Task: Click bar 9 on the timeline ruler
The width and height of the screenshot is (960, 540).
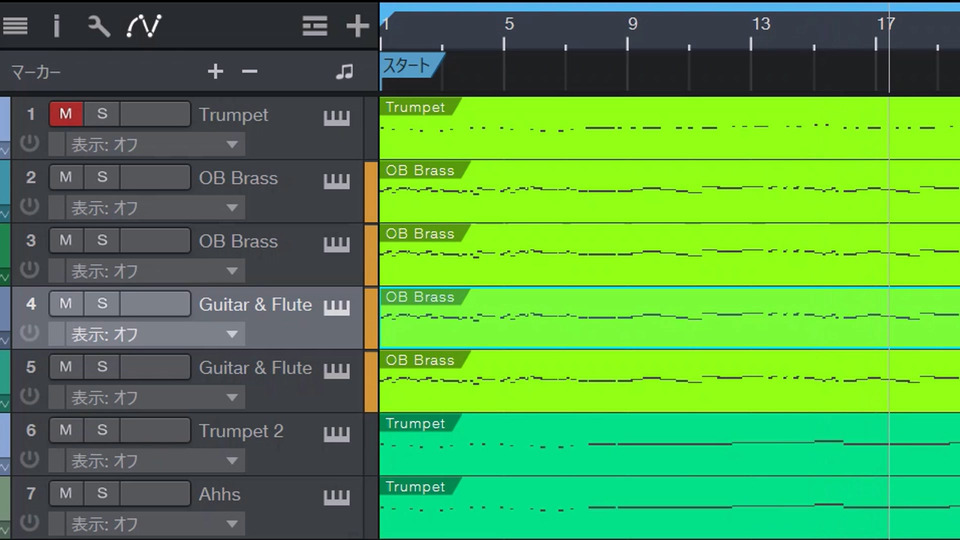Action: click(632, 24)
